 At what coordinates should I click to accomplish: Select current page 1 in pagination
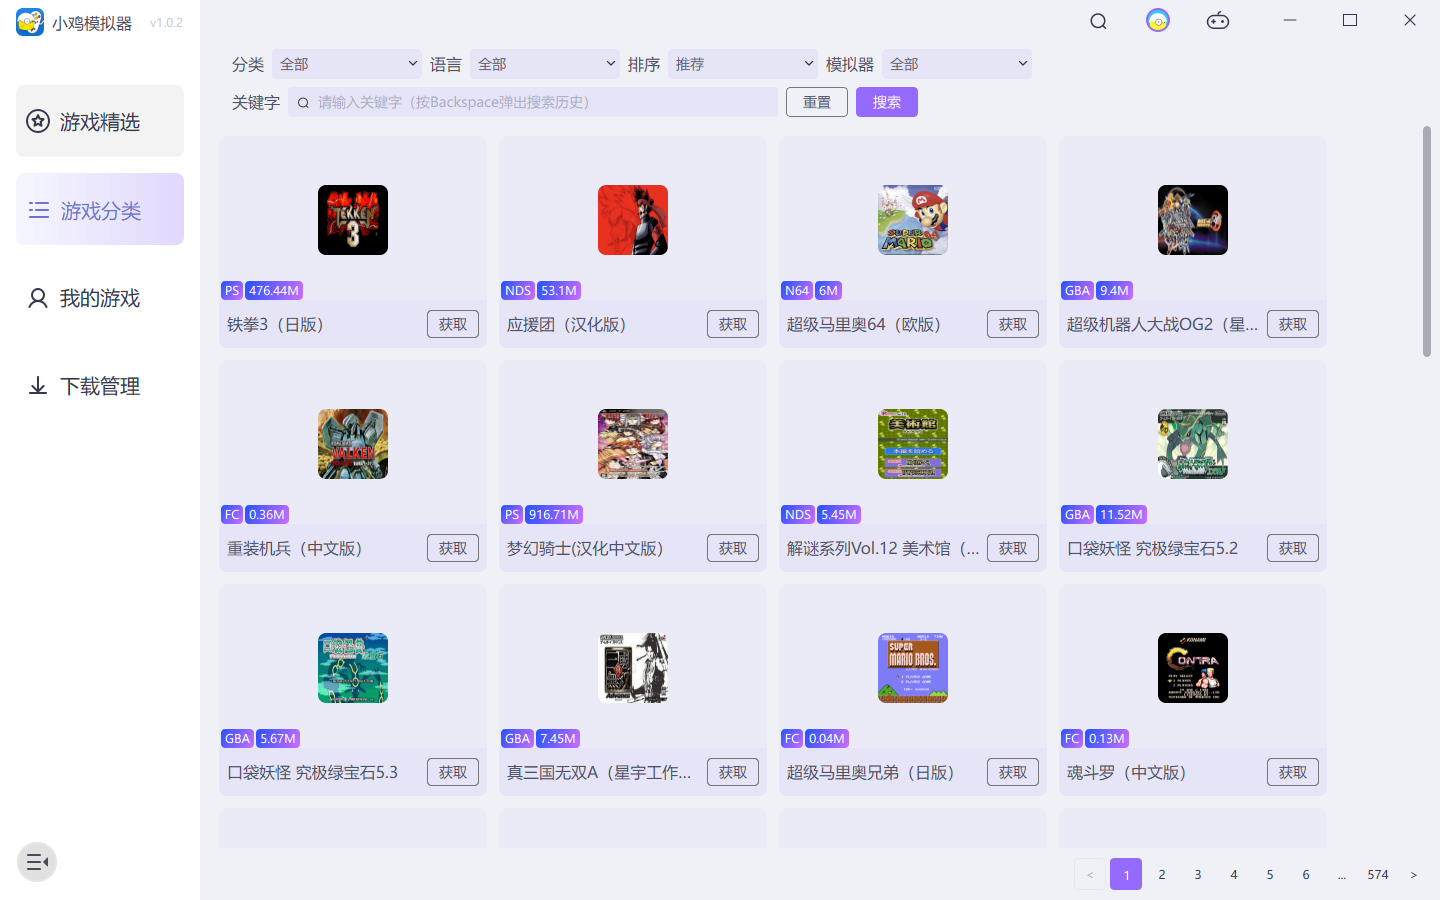(x=1126, y=874)
